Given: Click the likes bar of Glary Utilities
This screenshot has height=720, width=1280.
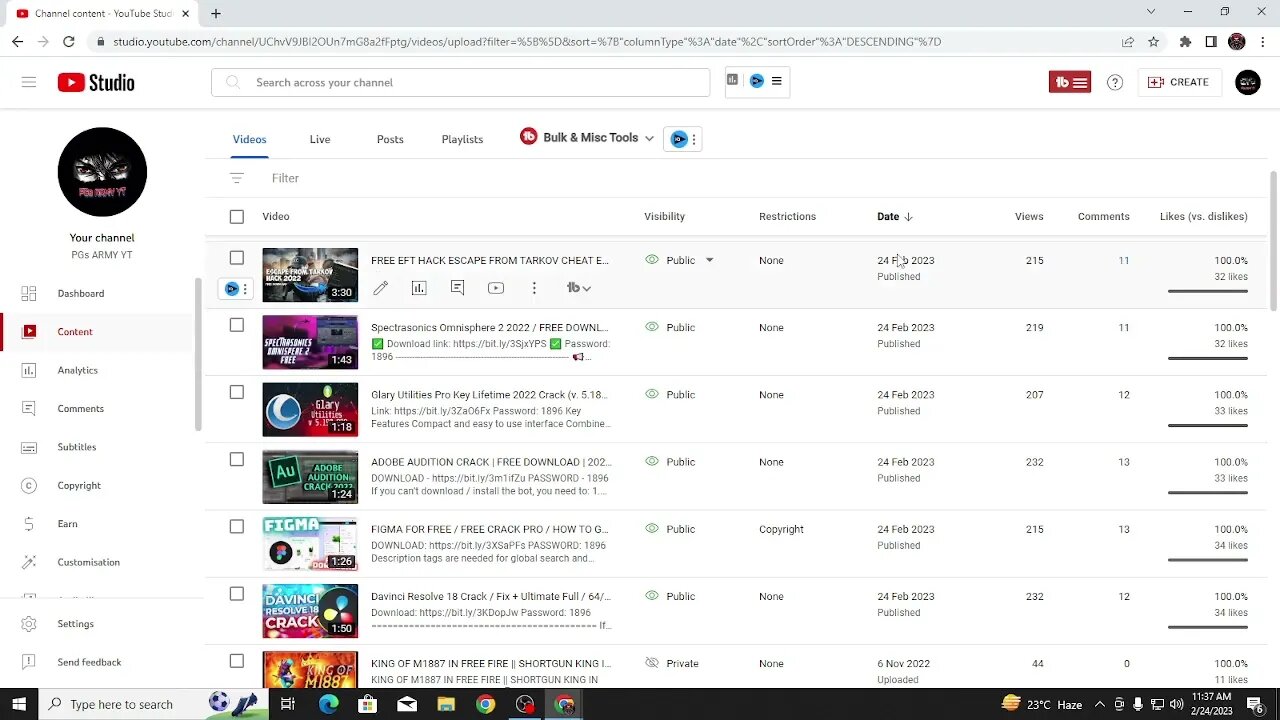Looking at the screenshot, I should 1207,425.
